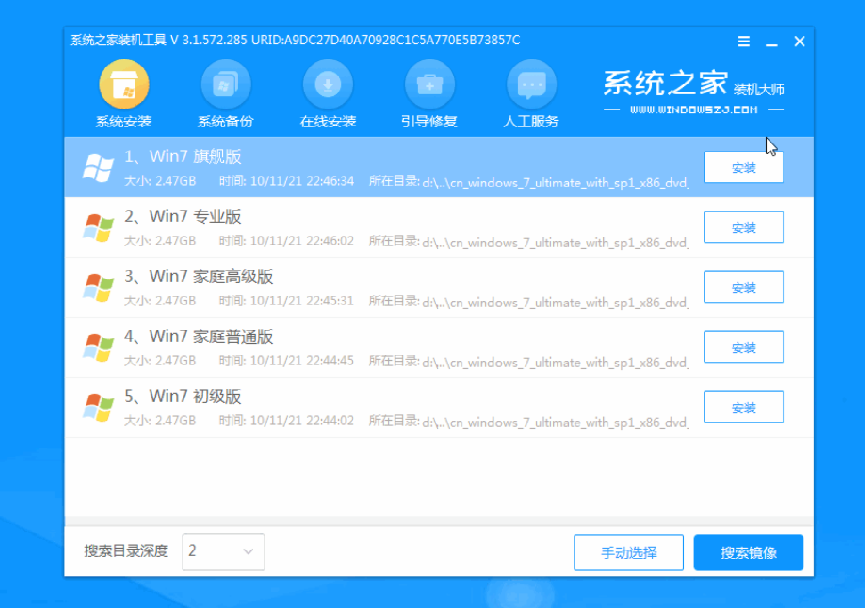
Task: Select the row title 5、Win7 初级版
Action: 183,397
